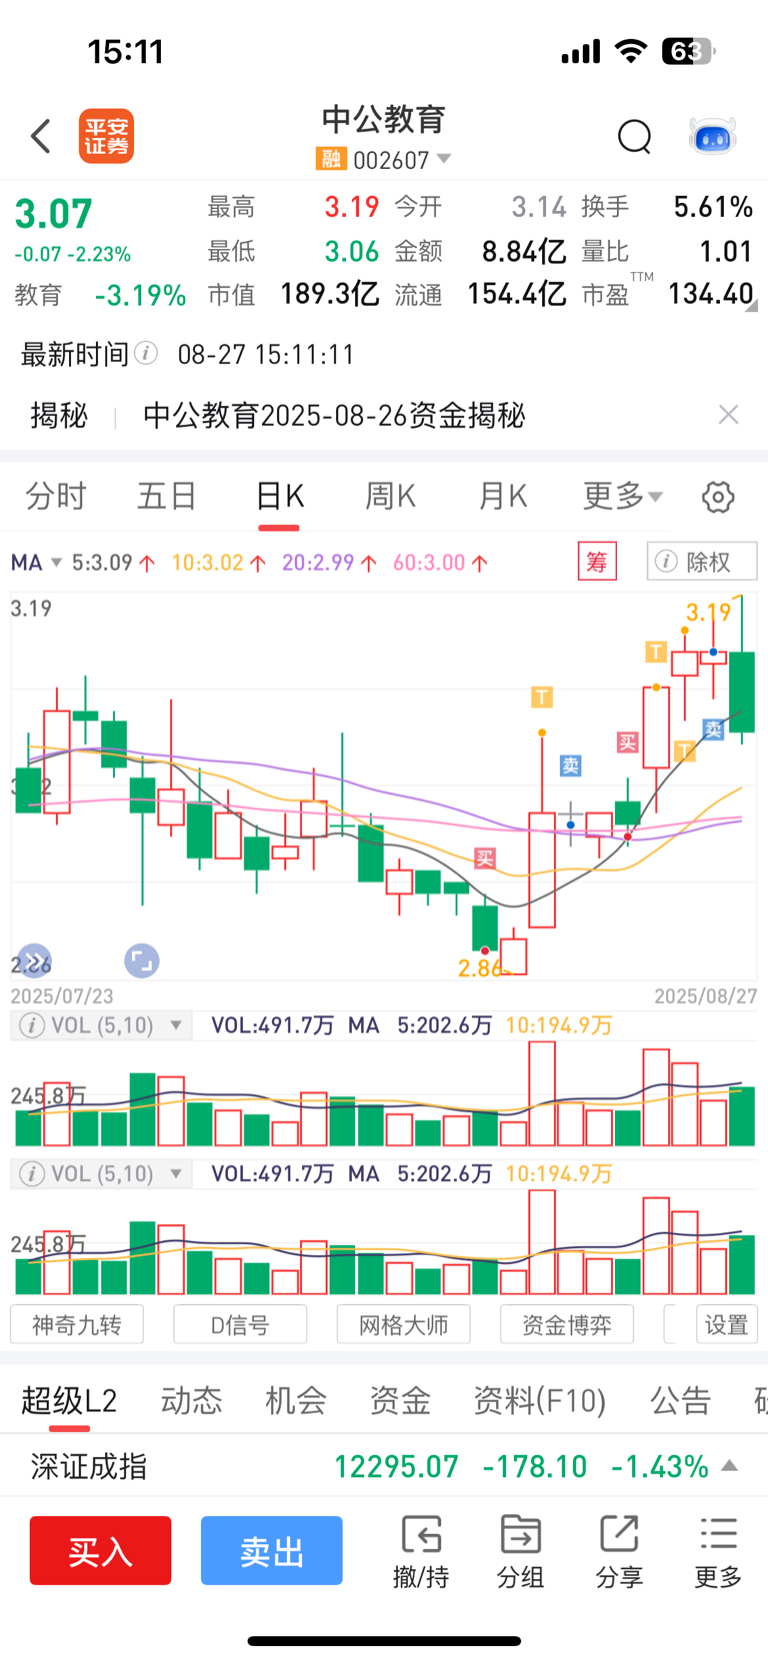The image size is (768, 1663).
Task: Tap the top T marker below 3.19
Action: point(656,652)
